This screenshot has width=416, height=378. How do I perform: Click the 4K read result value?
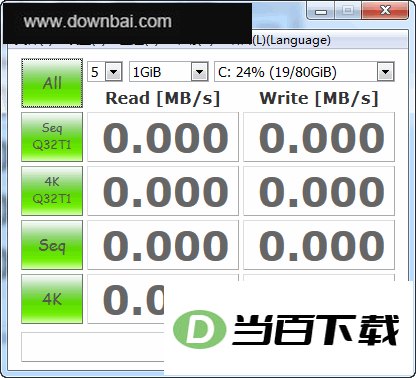(x=126, y=299)
